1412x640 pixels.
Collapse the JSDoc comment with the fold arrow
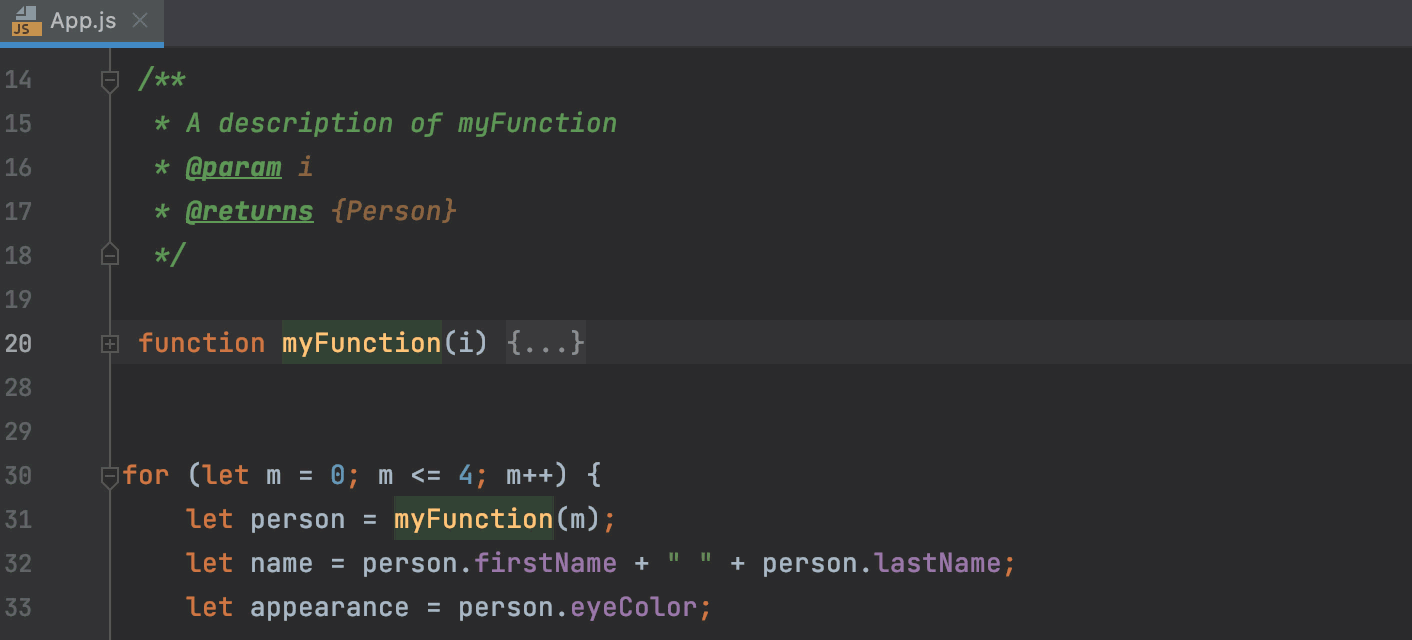[x=110, y=80]
